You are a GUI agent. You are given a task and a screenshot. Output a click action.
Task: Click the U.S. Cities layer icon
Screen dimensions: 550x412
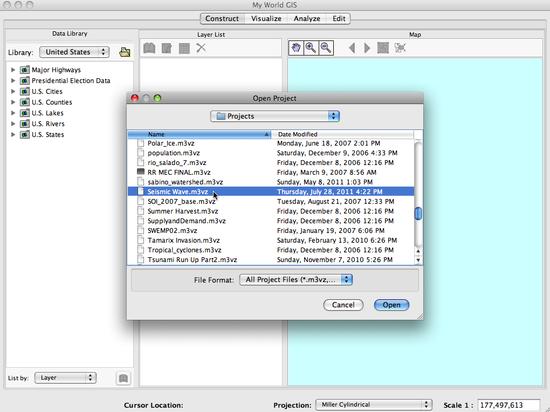(x=25, y=92)
